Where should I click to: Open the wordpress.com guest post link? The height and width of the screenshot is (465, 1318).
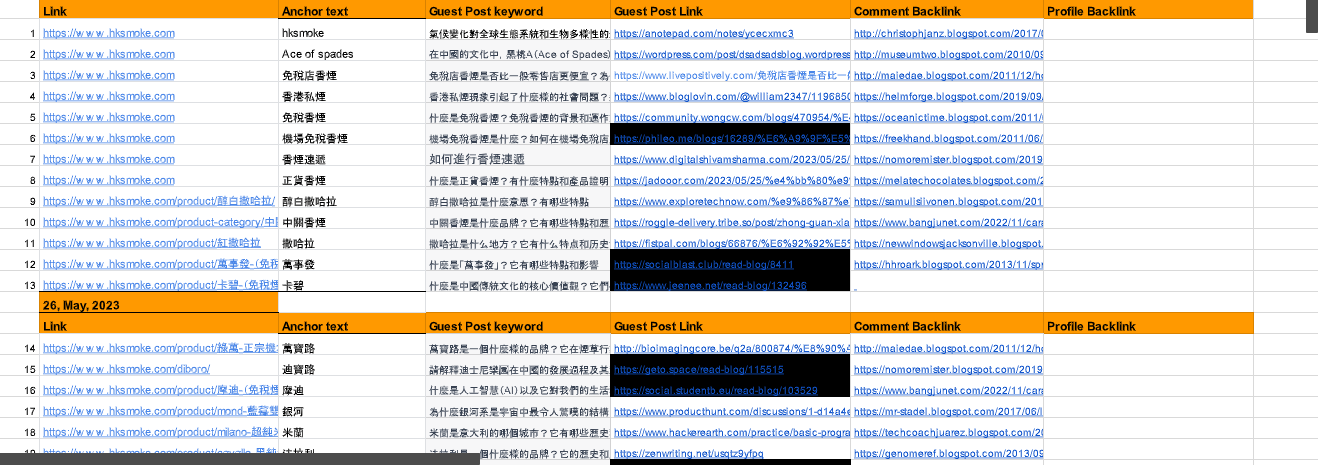click(x=731, y=54)
